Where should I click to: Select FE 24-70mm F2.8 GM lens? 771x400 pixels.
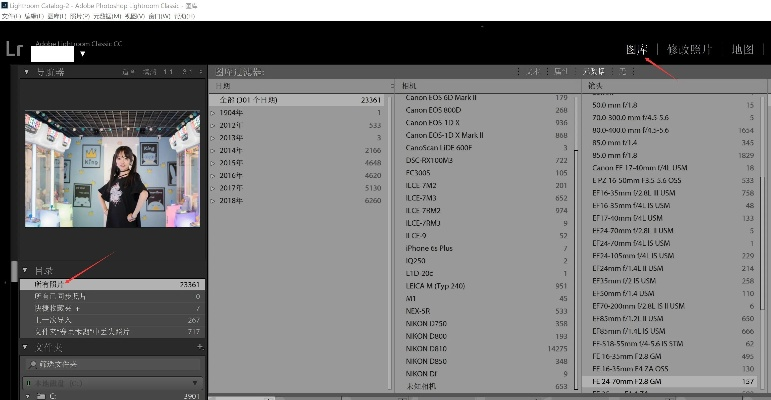[x=670, y=381]
